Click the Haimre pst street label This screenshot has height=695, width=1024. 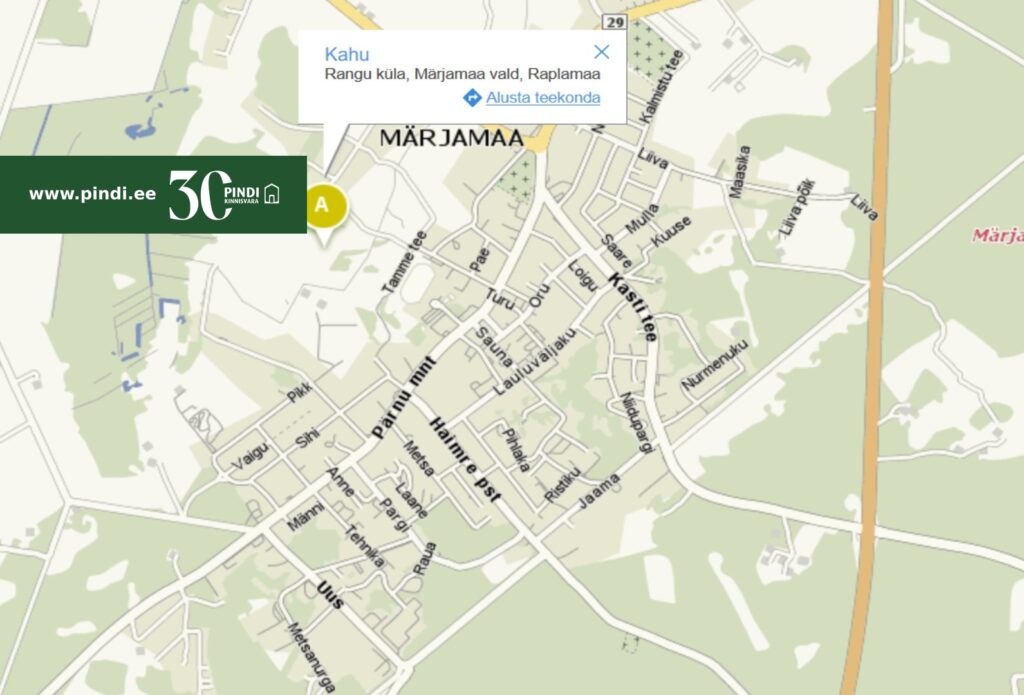(465, 460)
